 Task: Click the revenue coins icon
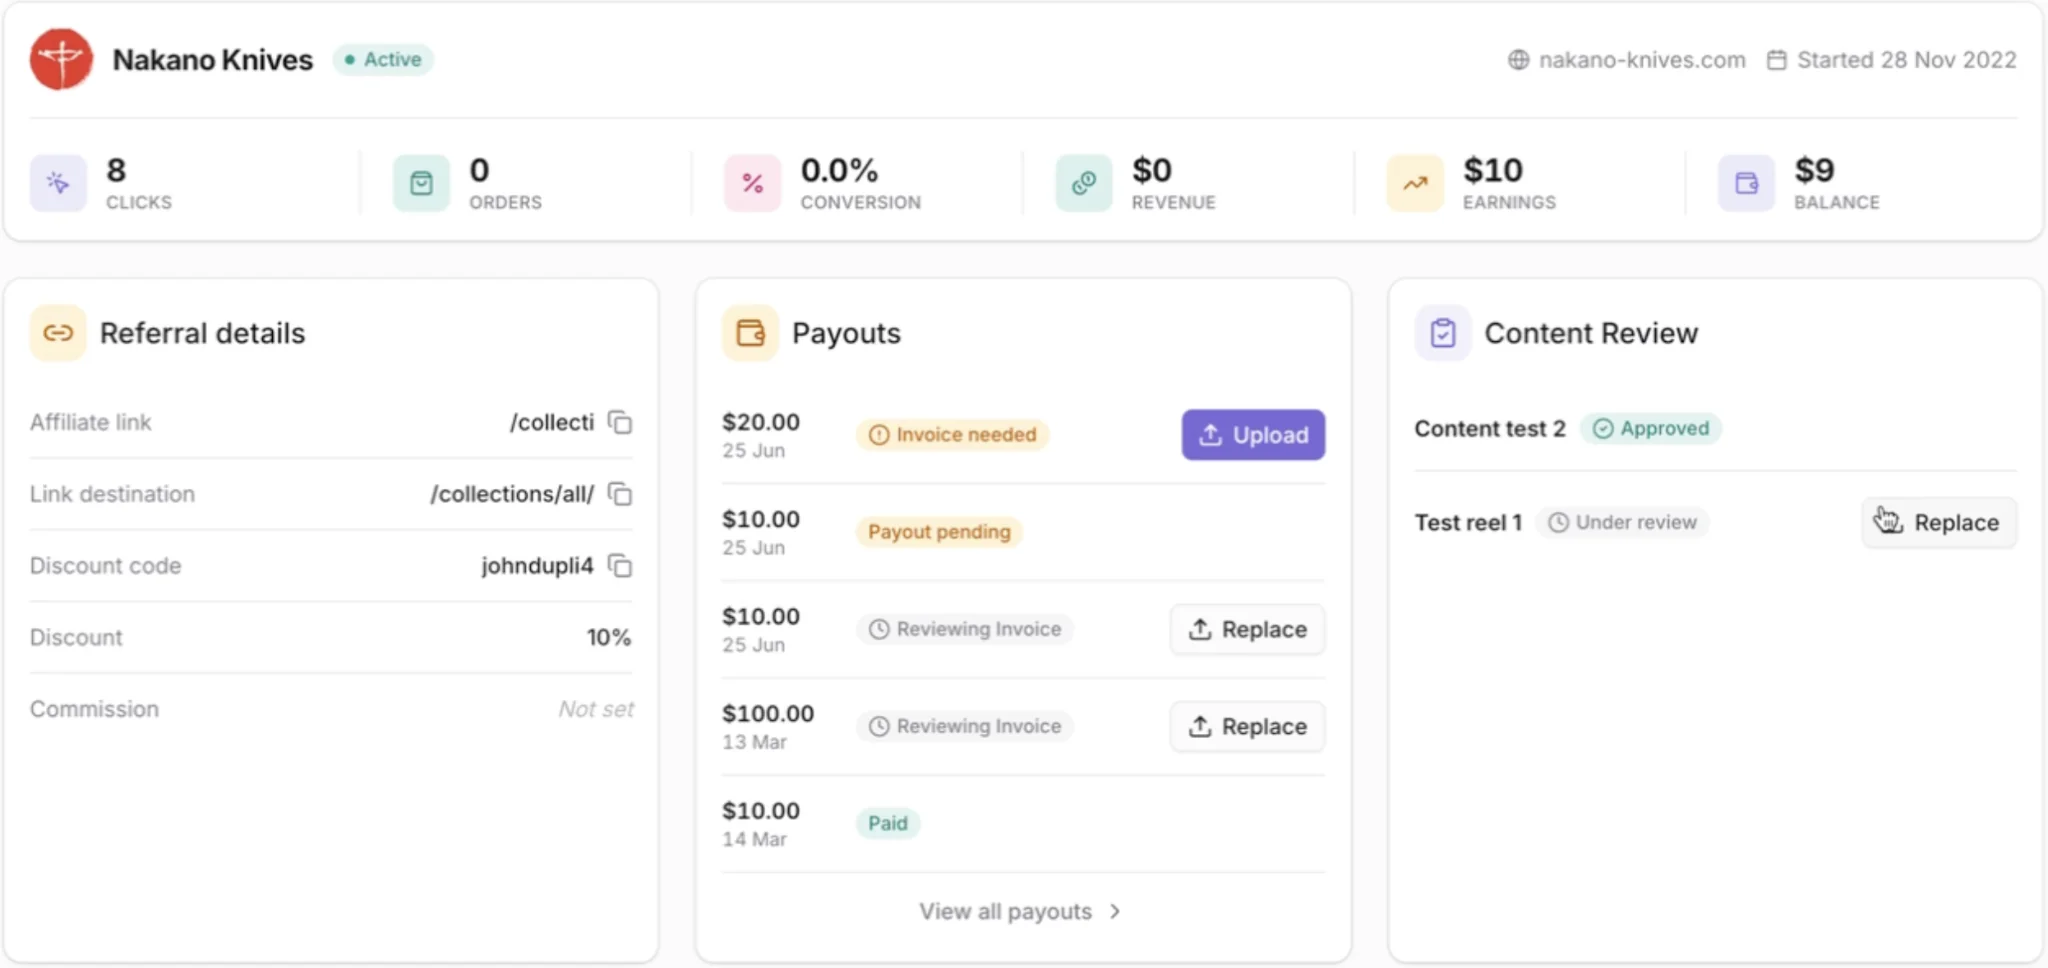tap(1084, 183)
